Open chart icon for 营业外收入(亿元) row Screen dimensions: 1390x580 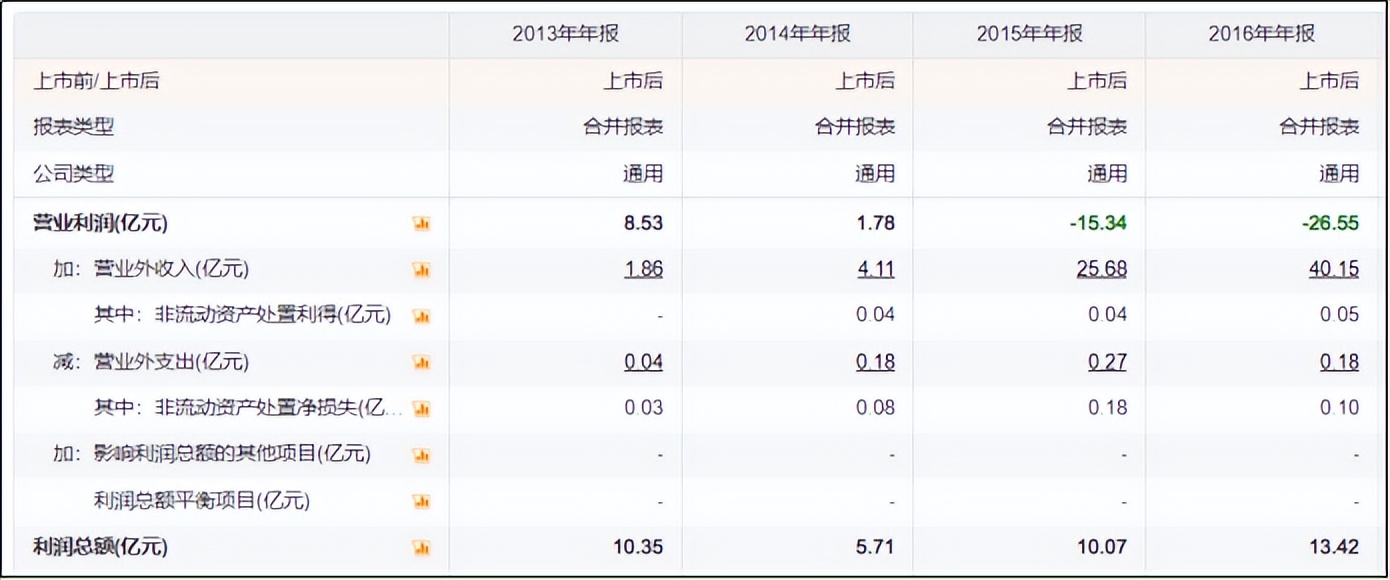point(421,270)
